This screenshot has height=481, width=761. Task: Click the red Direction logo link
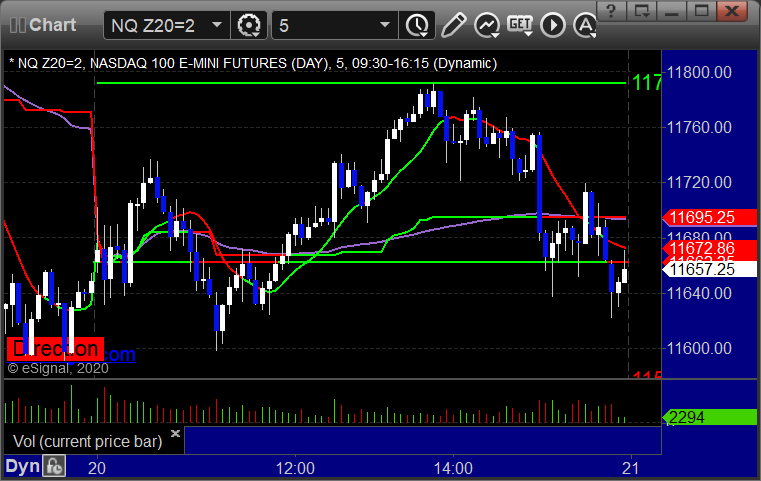(x=55, y=349)
